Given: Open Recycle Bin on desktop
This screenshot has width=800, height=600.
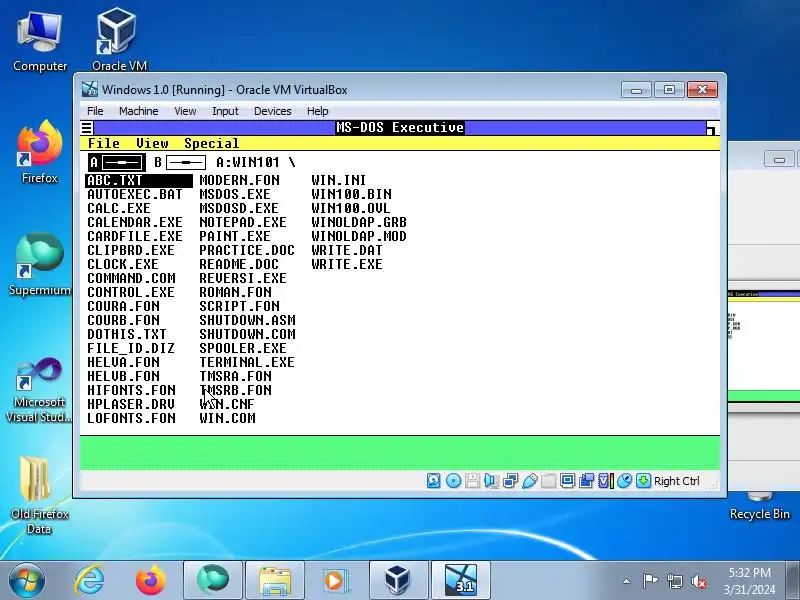Looking at the screenshot, I should pyautogui.click(x=759, y=507).
